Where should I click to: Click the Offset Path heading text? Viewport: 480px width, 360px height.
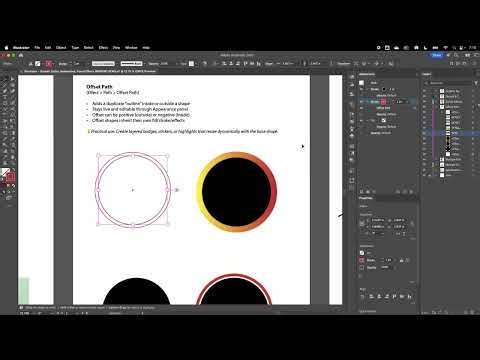[x=99, y=87]
